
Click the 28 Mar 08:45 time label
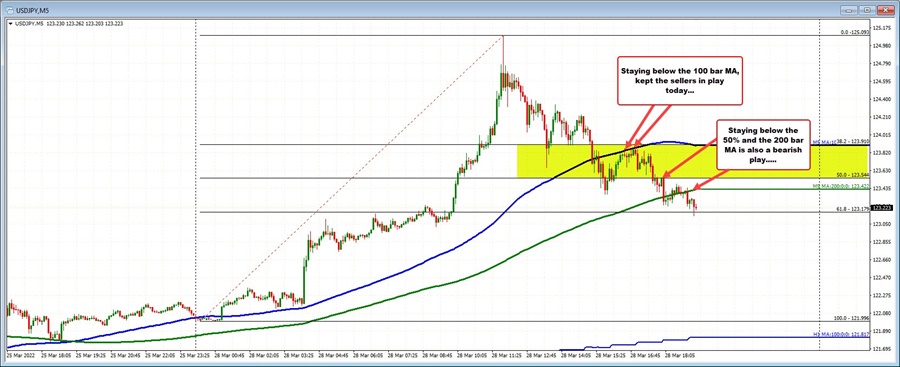(437, 356)
